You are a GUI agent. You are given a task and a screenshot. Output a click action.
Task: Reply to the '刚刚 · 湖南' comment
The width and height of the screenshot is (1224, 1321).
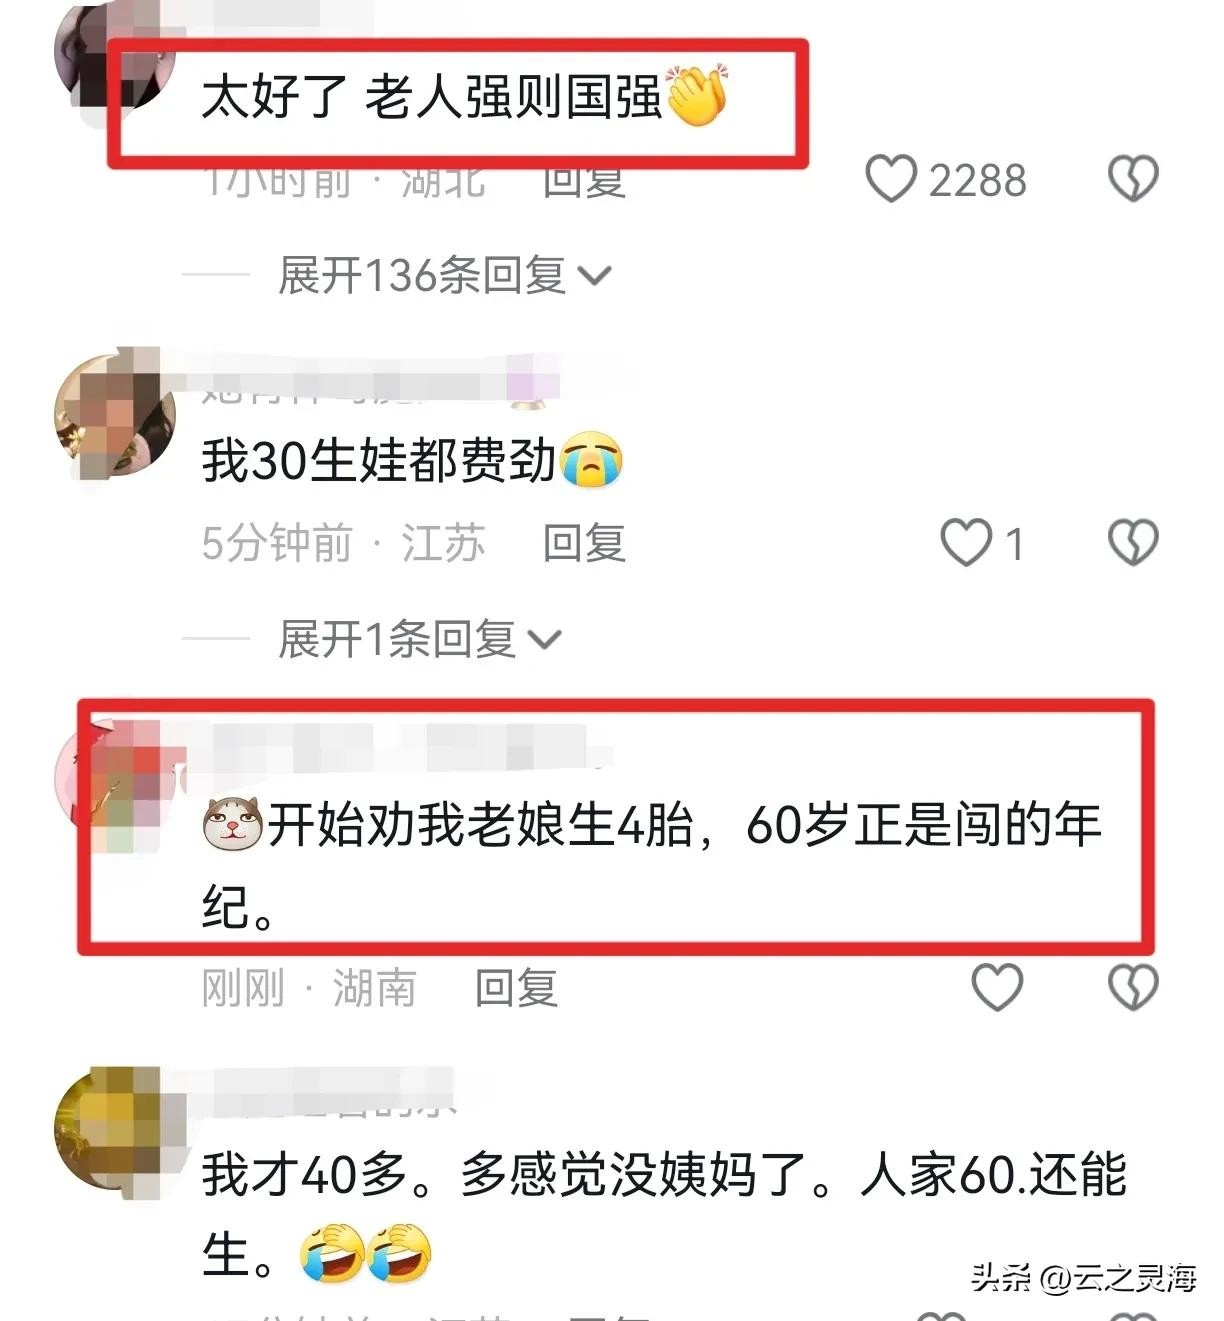pyautogui.click(x=516, y=988)
